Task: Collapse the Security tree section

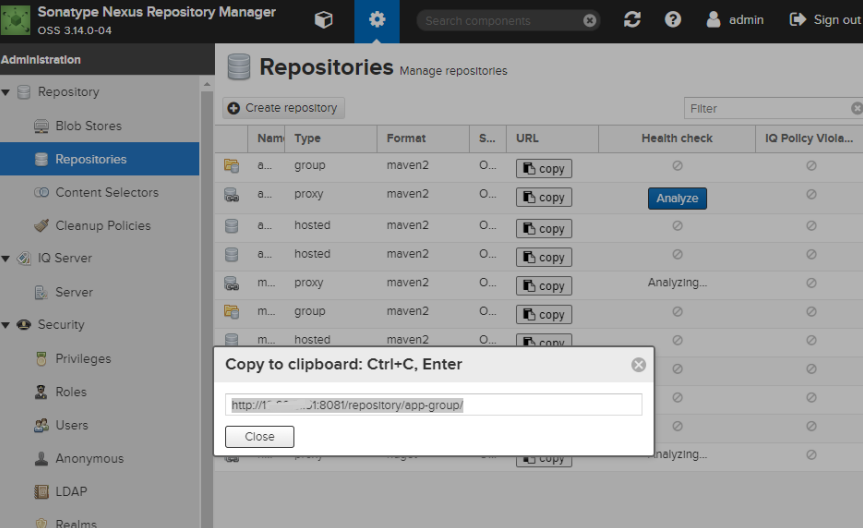Action: coord(7,325)
